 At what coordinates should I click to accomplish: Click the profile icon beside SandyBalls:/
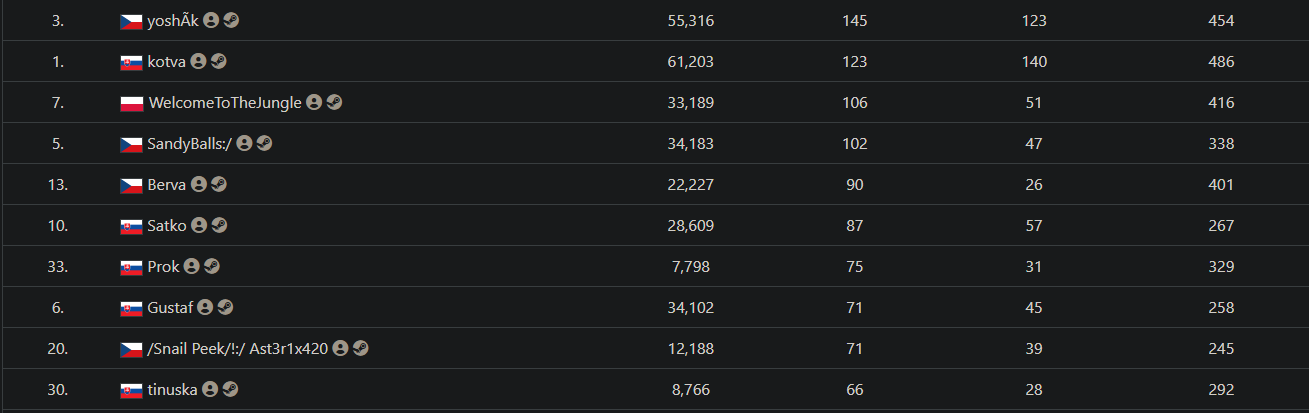(x=244, y=144)
